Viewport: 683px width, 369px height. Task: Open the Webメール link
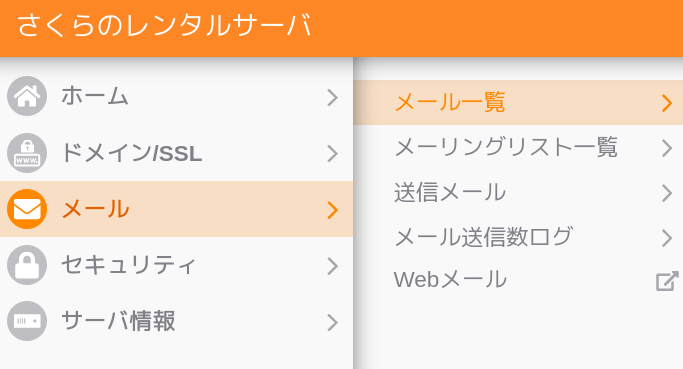click(x=518, y=280)
